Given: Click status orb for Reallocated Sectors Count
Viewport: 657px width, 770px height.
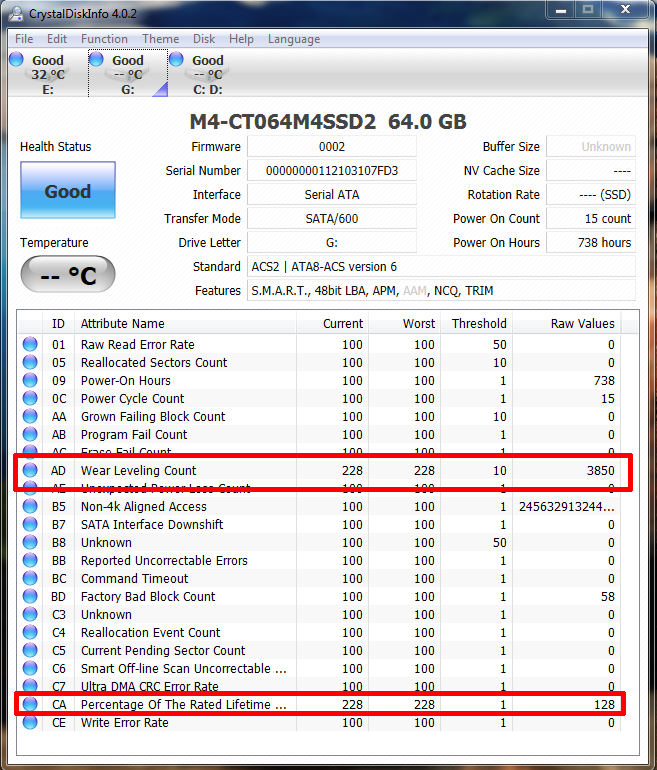Looking at the screenshot, I should pos(30,362).
